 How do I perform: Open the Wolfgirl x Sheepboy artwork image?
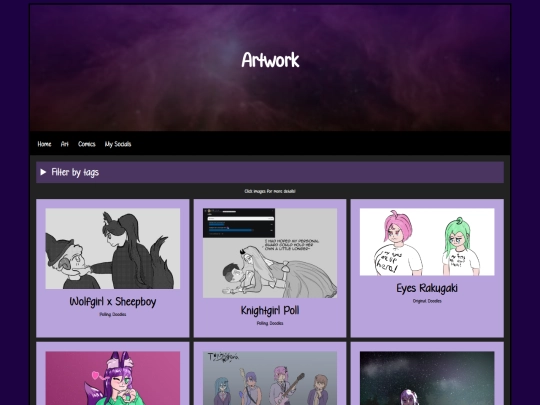[x=113, y=248]
